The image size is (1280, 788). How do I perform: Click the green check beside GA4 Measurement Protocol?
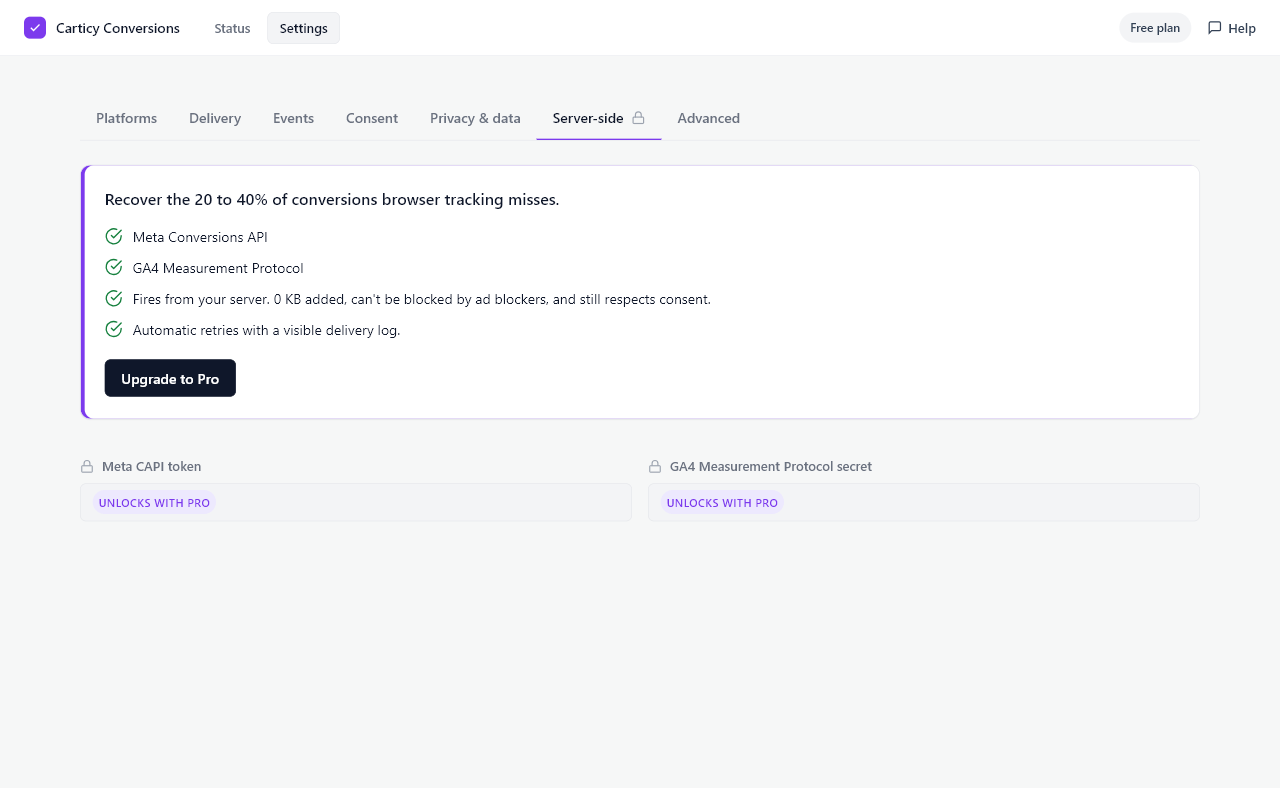click(x=114, y=268)
